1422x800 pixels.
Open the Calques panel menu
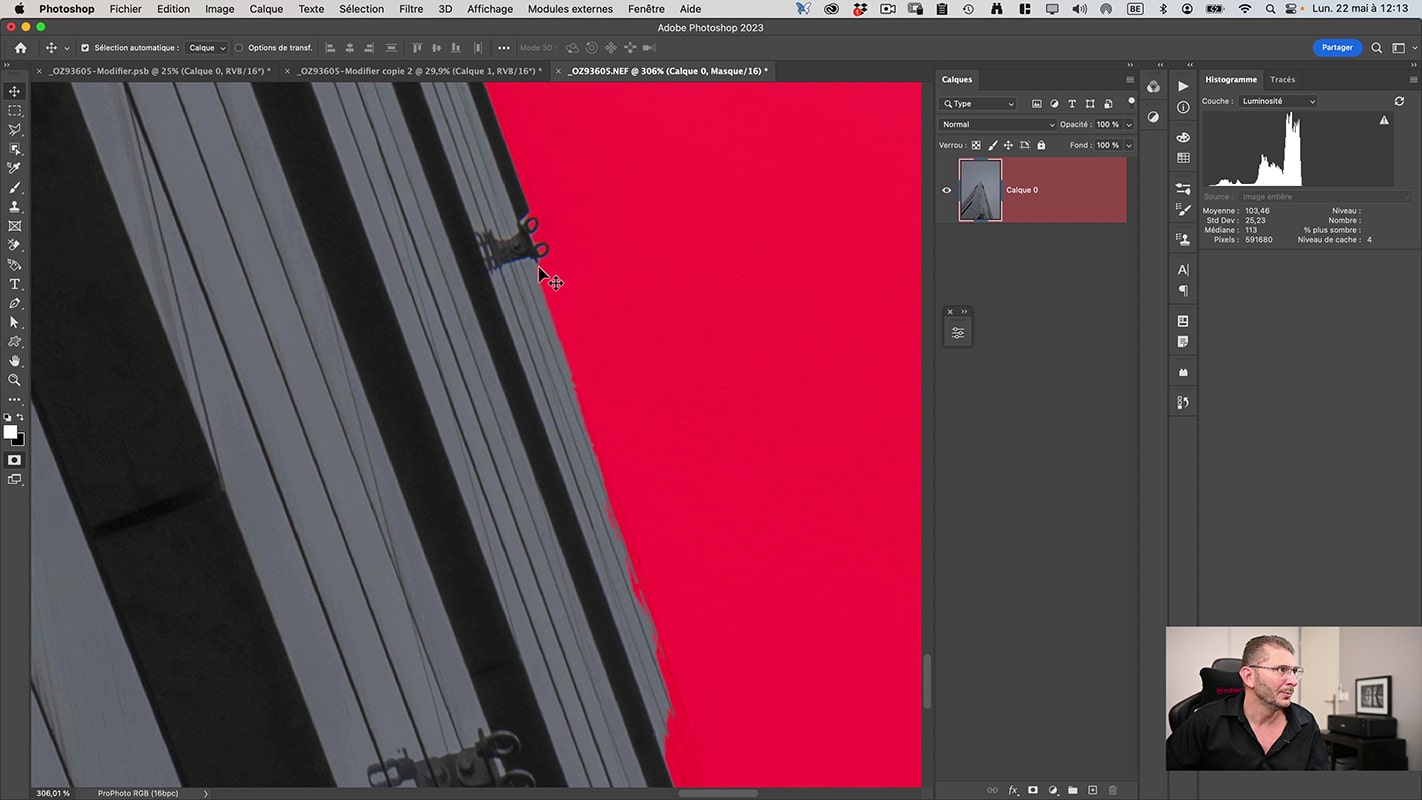coord(1130,80)
